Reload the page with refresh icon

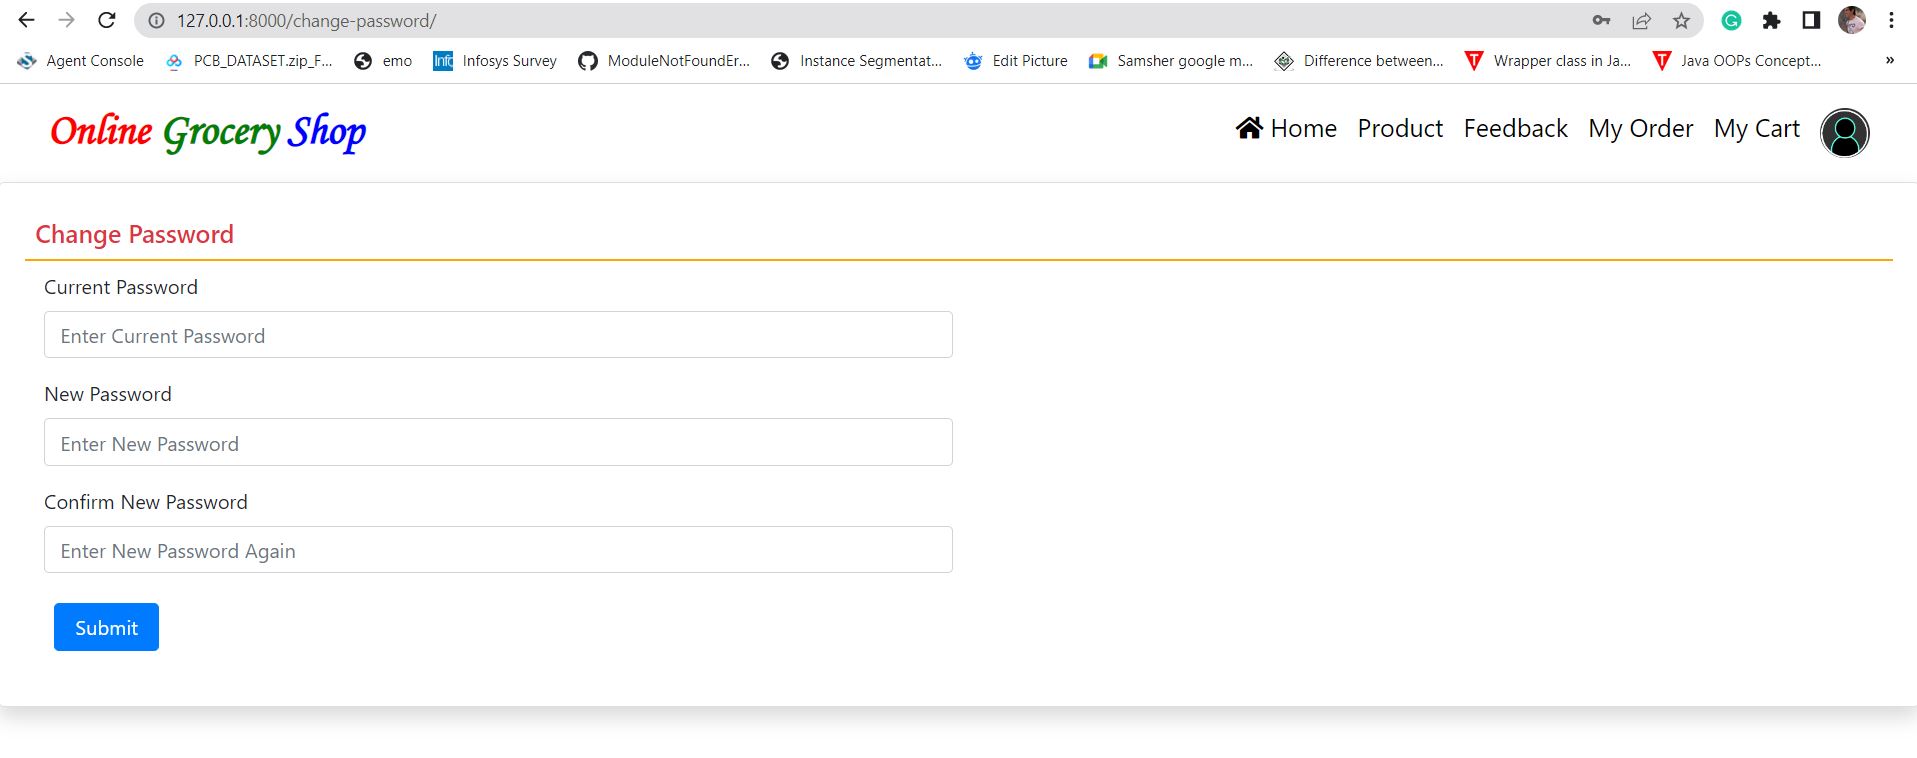106,20
